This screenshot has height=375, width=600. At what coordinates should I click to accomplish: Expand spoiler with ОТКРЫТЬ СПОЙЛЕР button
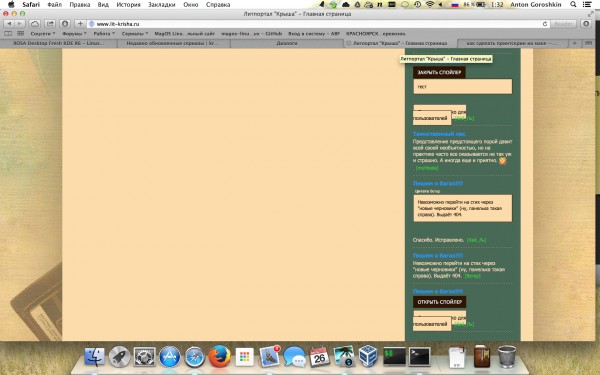439,302
